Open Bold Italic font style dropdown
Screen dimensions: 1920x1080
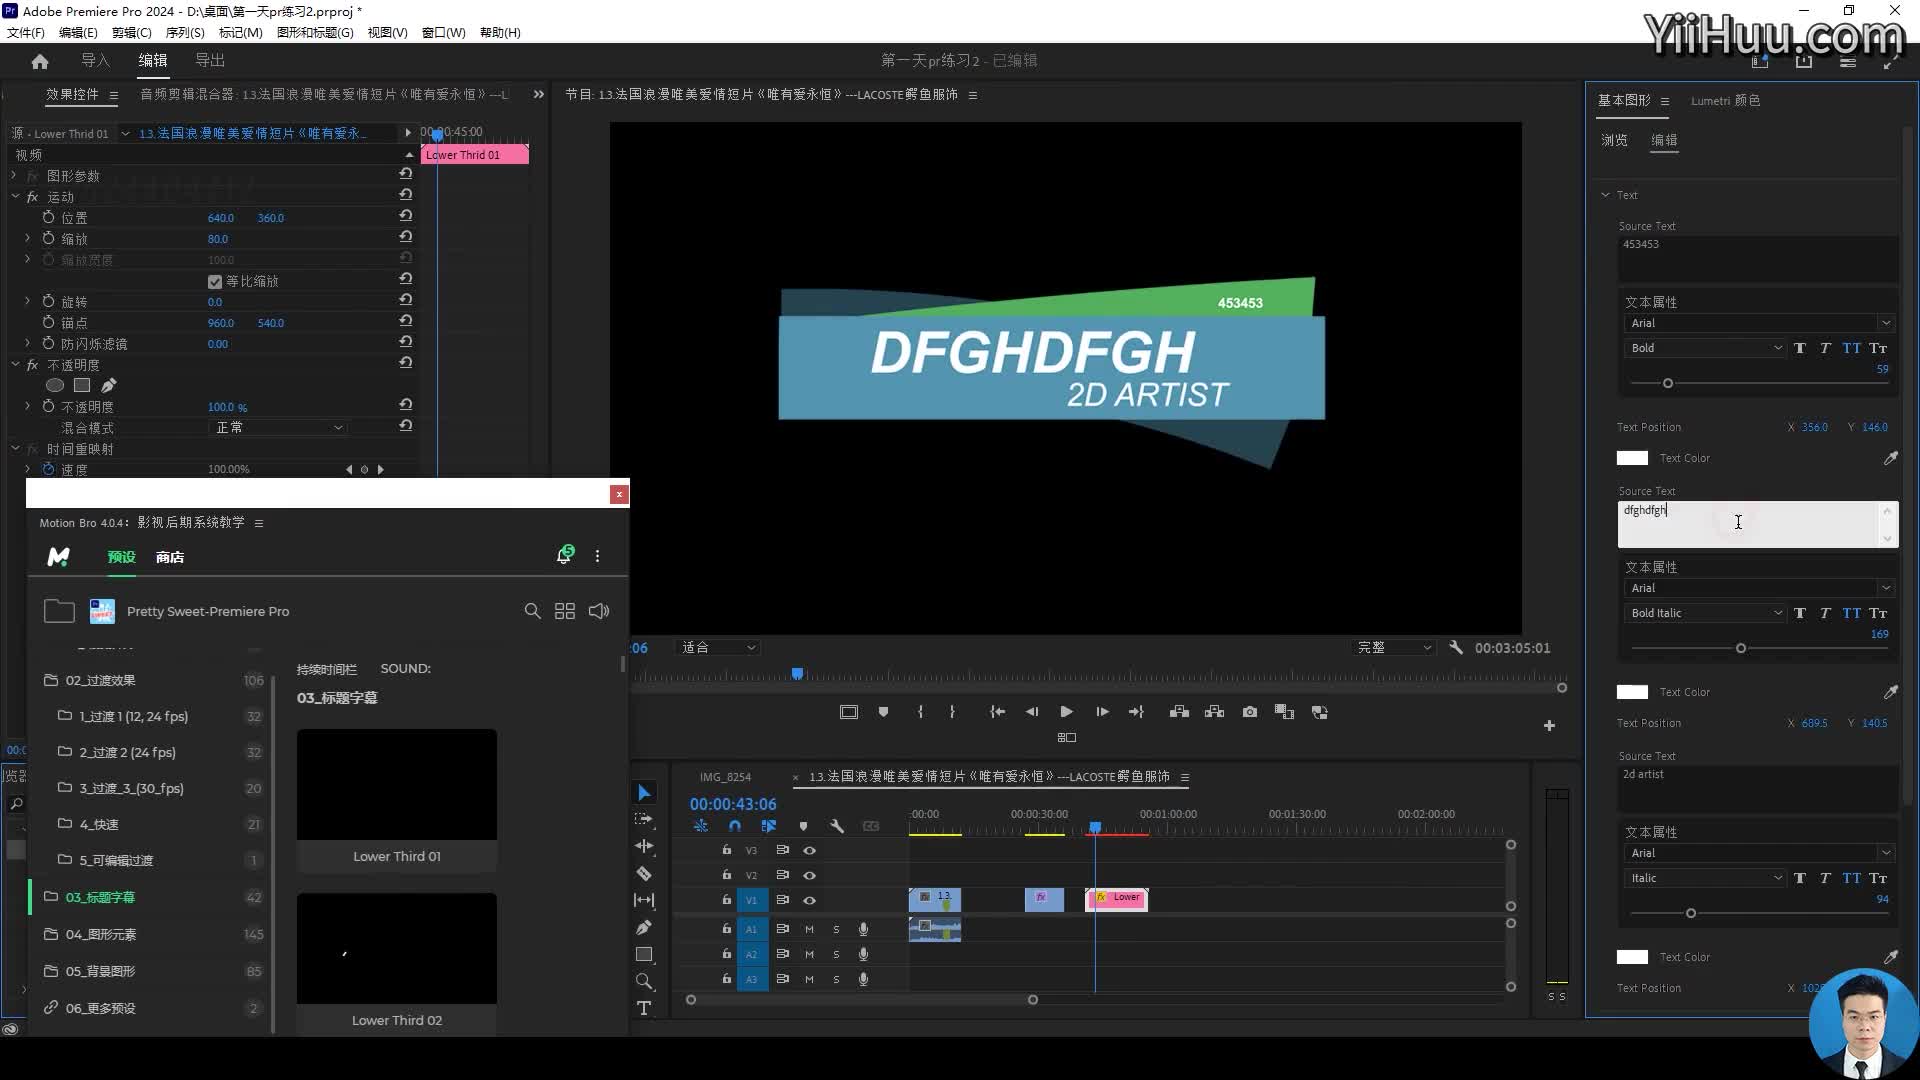coord(1705,613)
